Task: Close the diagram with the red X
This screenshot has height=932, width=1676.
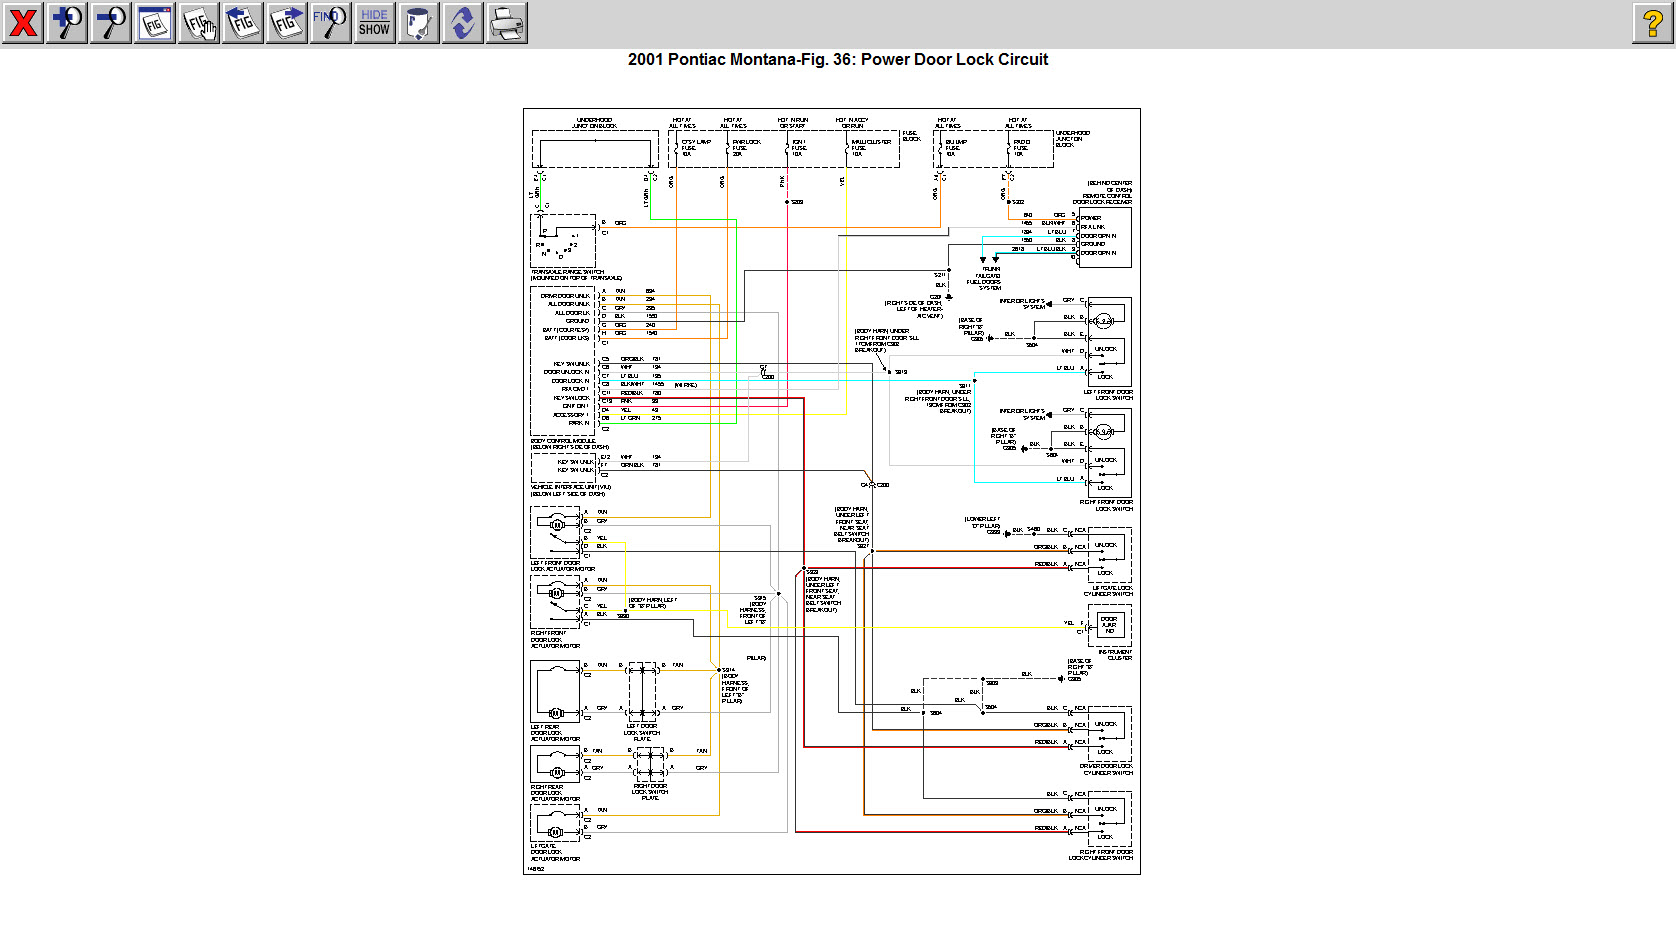Action: 23,23
